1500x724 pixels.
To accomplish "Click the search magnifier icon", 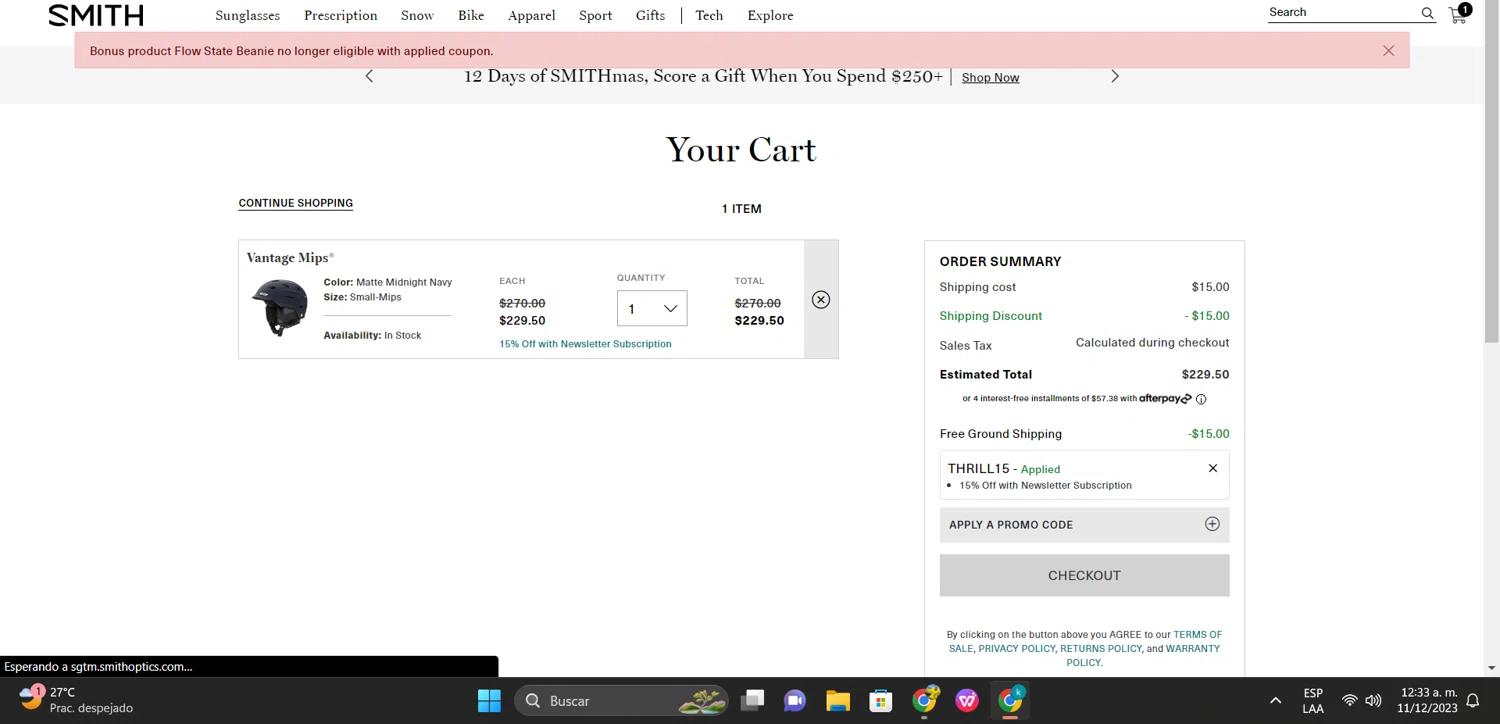I will (1428, 13).
